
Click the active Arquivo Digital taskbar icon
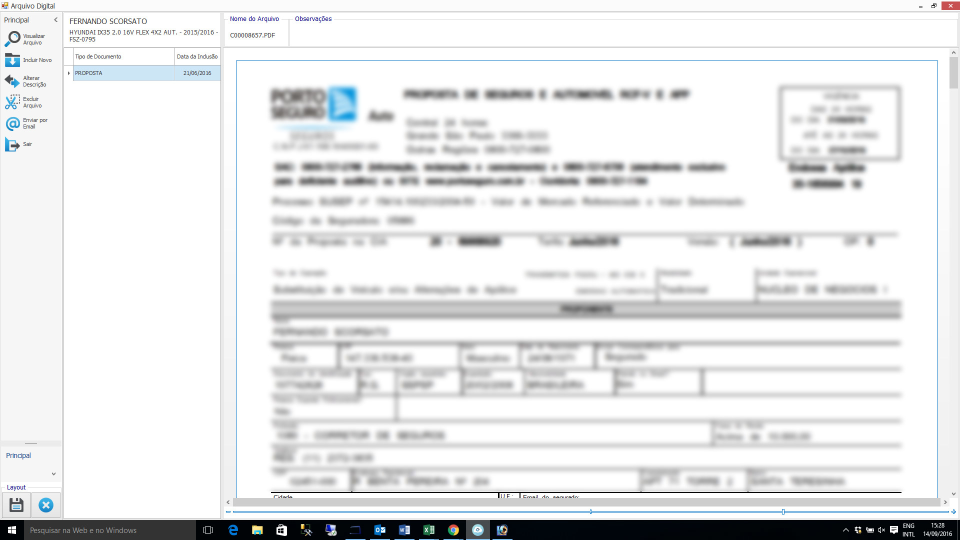click(478, 530)
